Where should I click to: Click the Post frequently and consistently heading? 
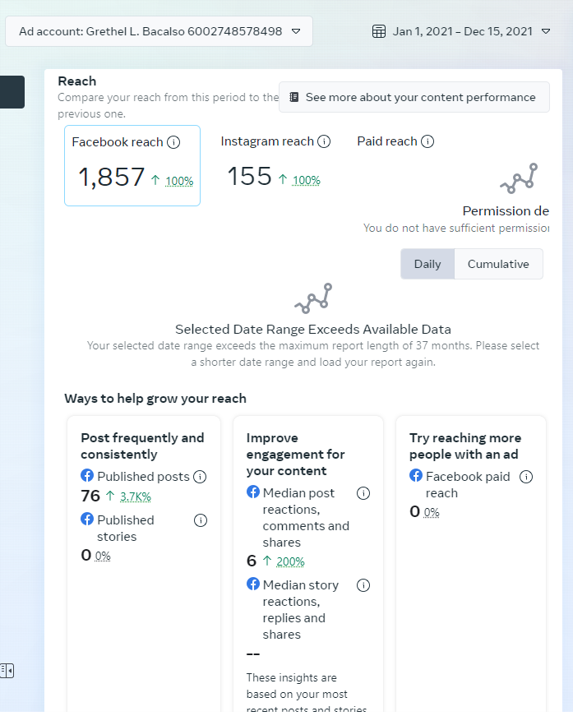click(143, 446)
